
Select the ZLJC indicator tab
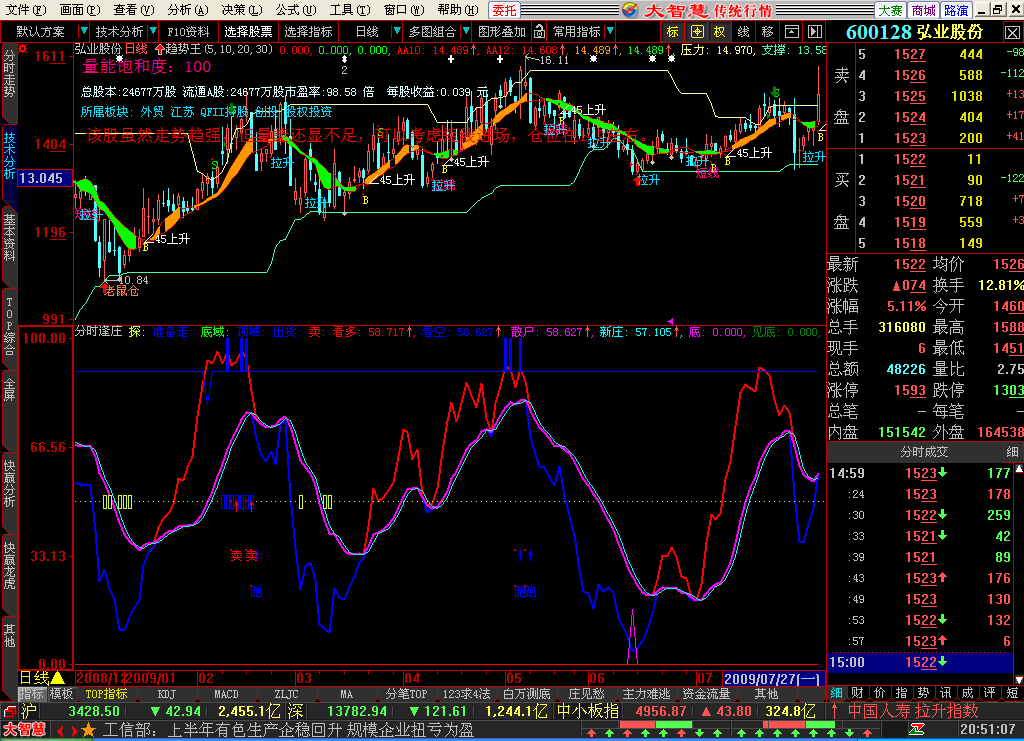287,694
